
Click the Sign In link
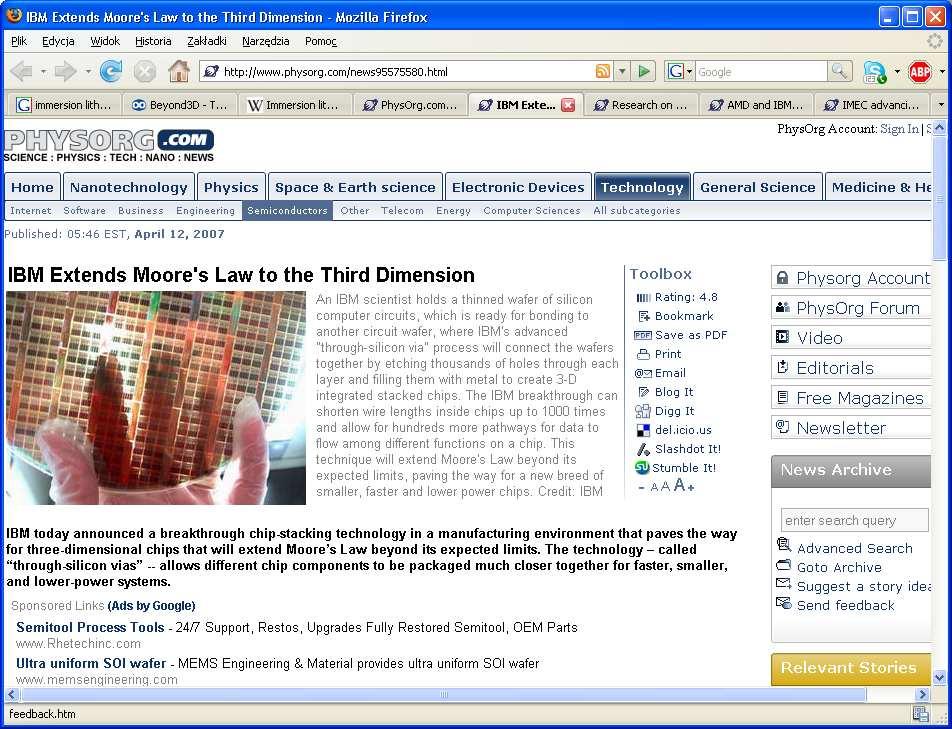coord(899,129)
